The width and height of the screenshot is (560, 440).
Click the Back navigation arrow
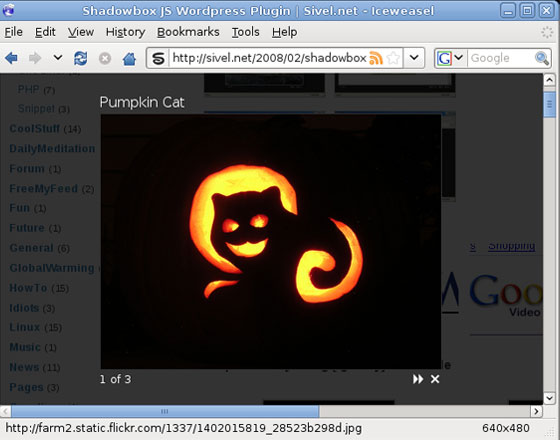[11, 58]
